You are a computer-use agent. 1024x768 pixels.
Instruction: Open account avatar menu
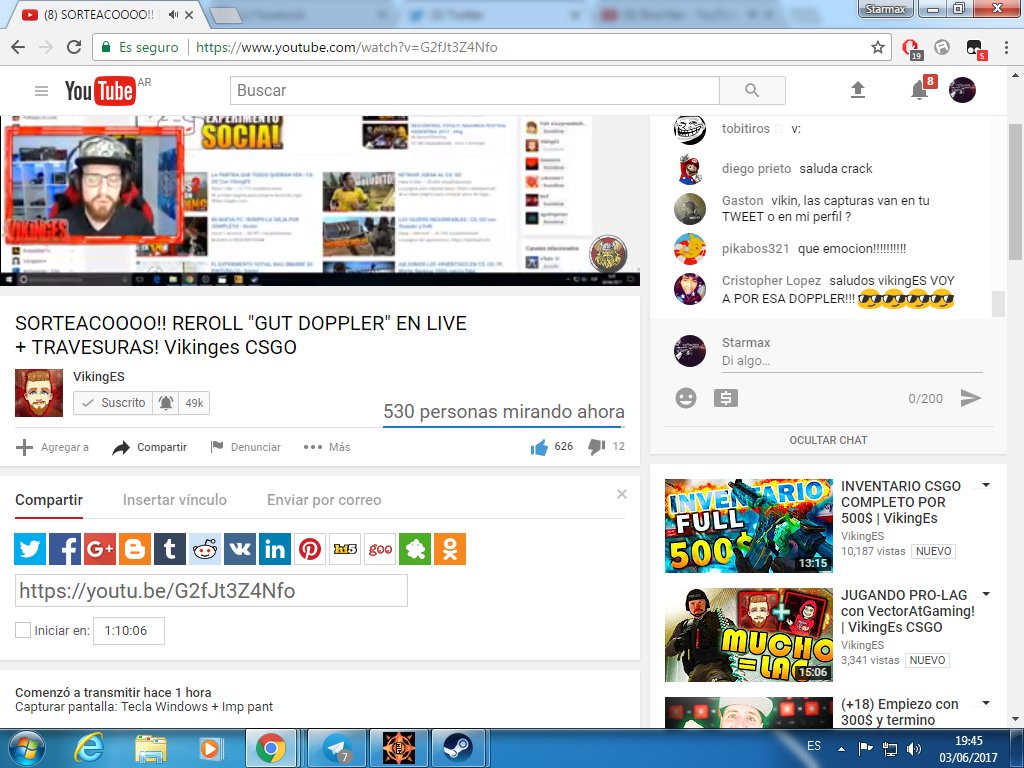[962, 90]
